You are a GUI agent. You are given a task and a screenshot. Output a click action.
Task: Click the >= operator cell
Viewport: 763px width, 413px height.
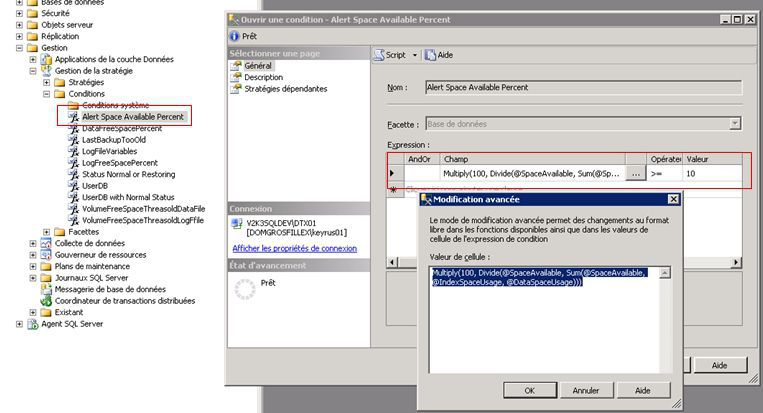click(x=665, y=174)
